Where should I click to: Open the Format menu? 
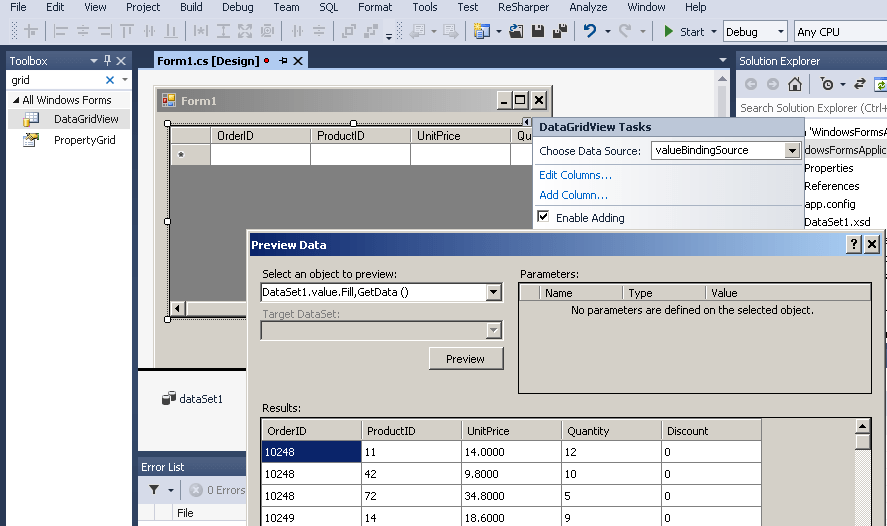click(374, 7)
